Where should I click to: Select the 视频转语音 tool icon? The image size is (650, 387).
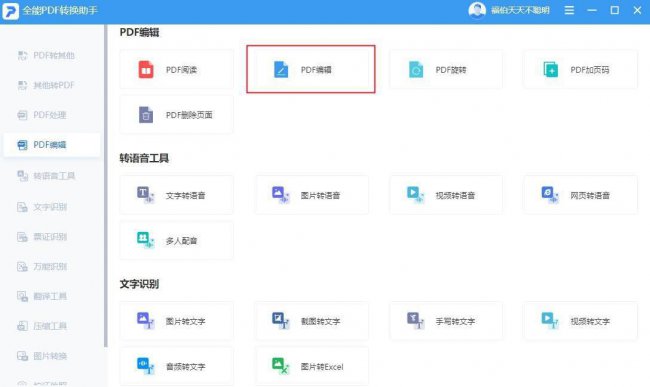tap(415, 195)
